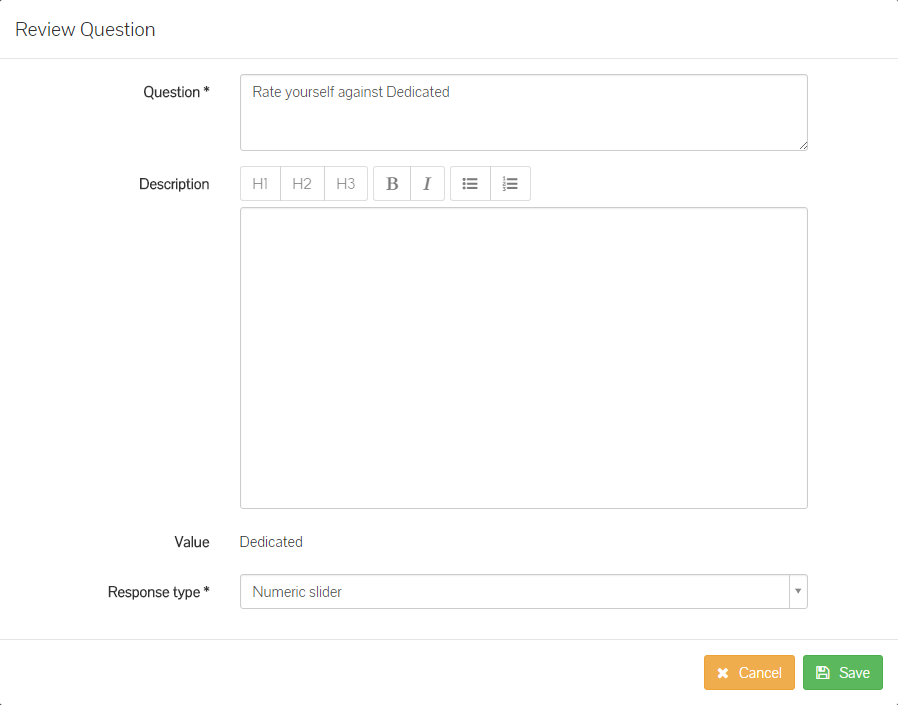Click the Response type dropdown arrow

pos(797,592)
